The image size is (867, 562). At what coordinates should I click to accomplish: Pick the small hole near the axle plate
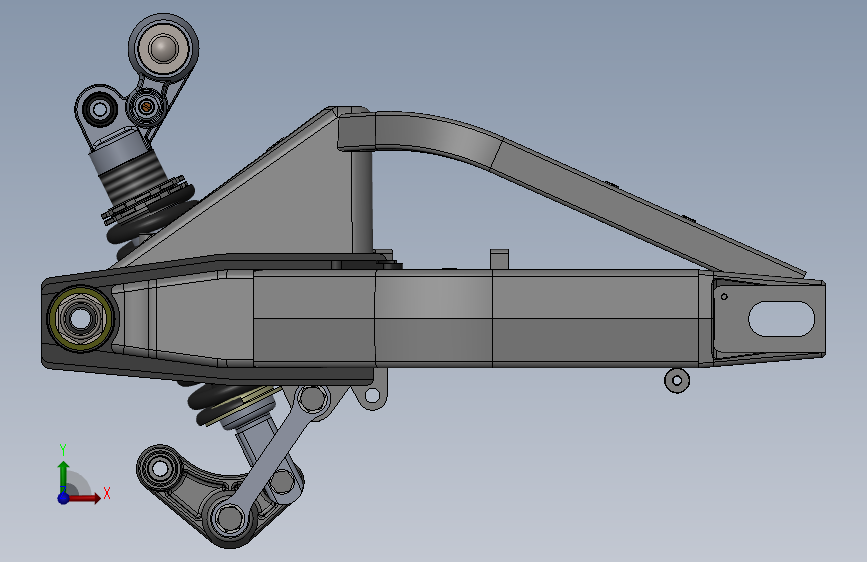click(x=724, y=297)
